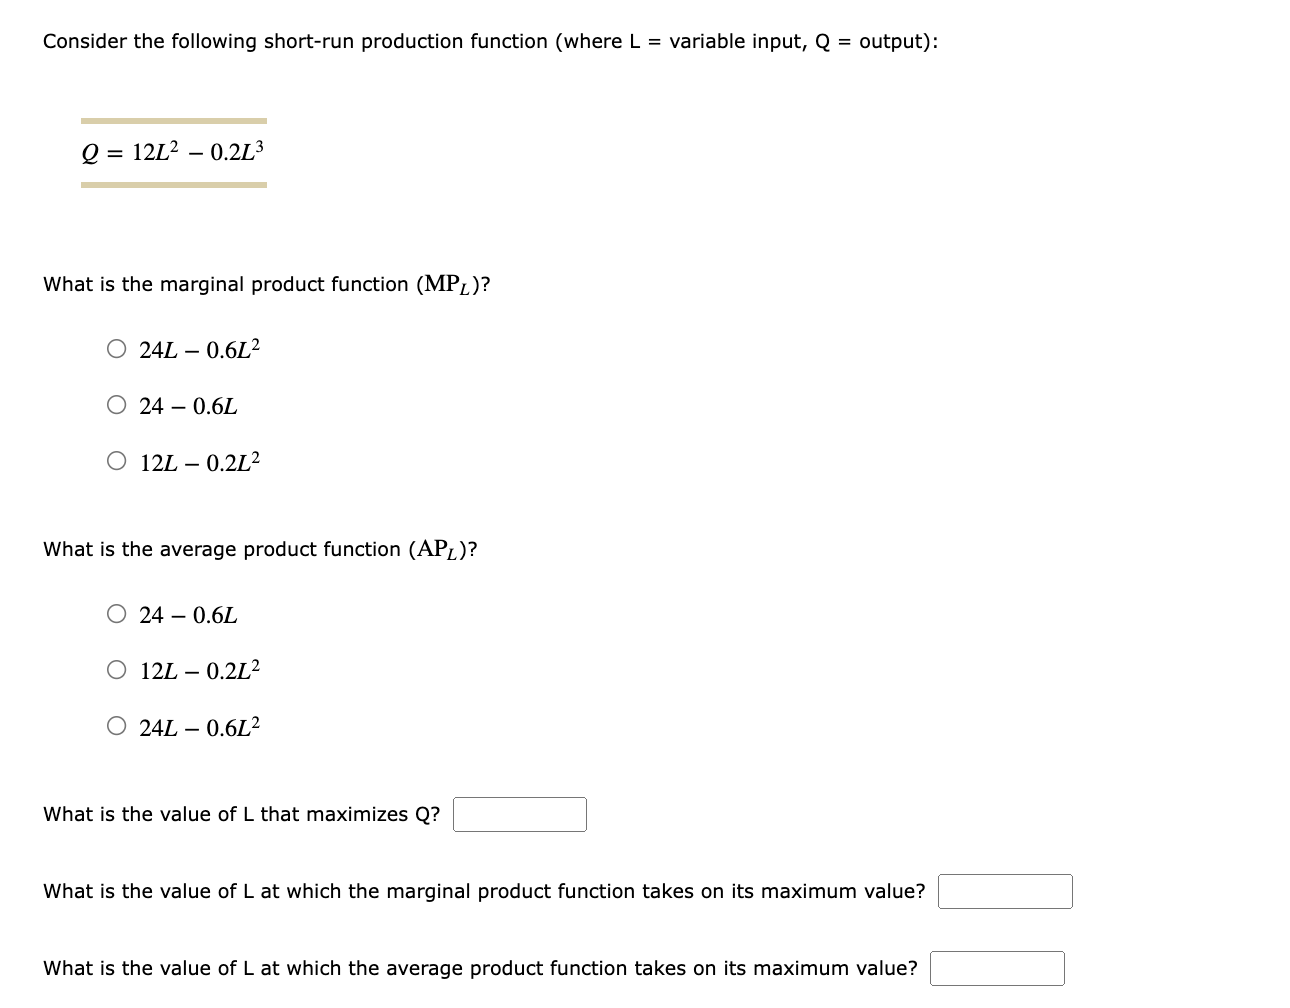Click the average product function question text
Viewport: 1290px width, 1008px height.
(x=260, y=549)
